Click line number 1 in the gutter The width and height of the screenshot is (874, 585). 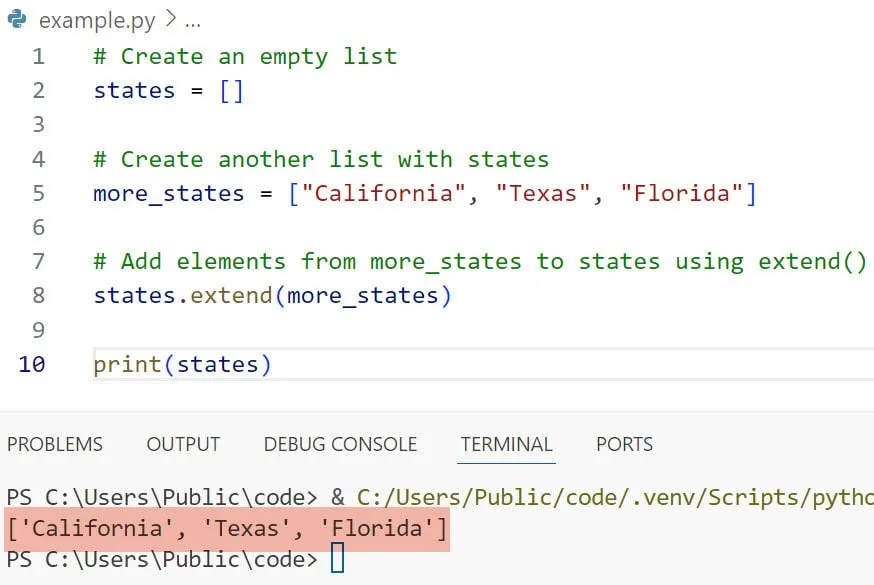38,56
